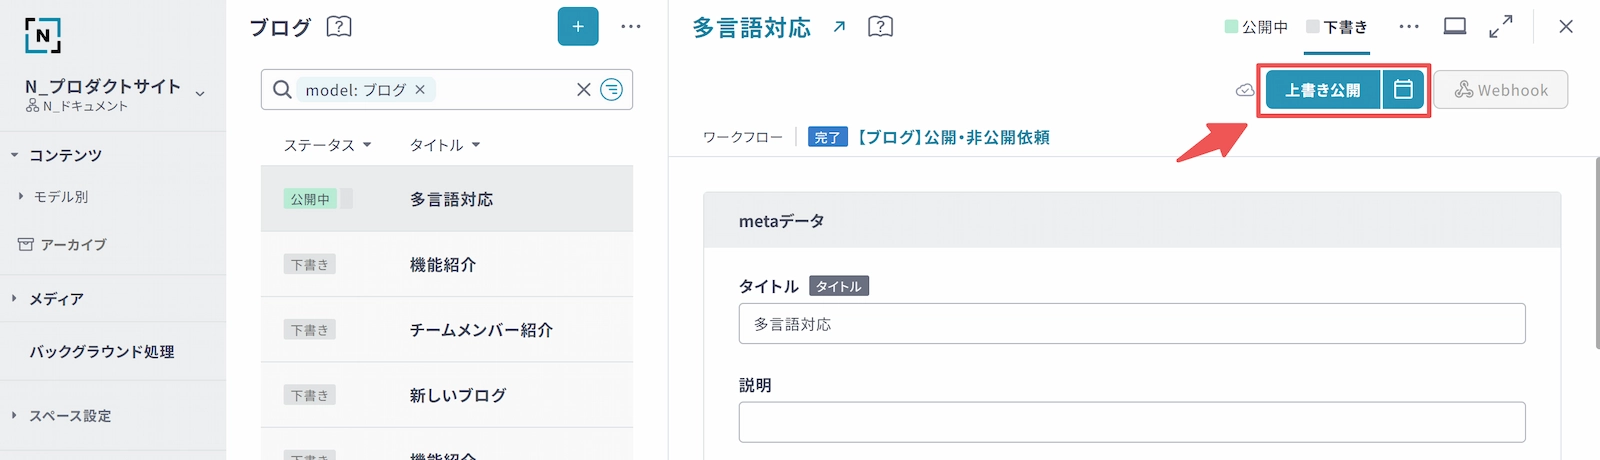Open the タイトル column sort dropdown
Image resolution: width=1600 pixels, height=460 pixels.
[x=445, y=145]
